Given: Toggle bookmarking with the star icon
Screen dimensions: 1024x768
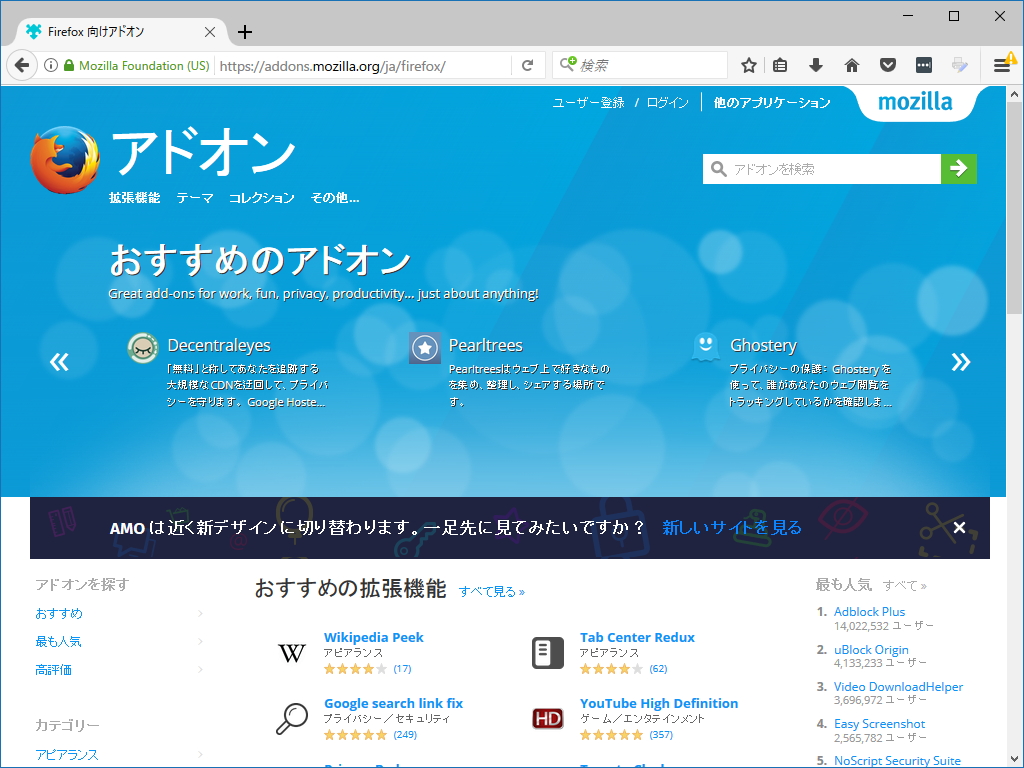Looking at the screenshot, I should coord(748,64).
